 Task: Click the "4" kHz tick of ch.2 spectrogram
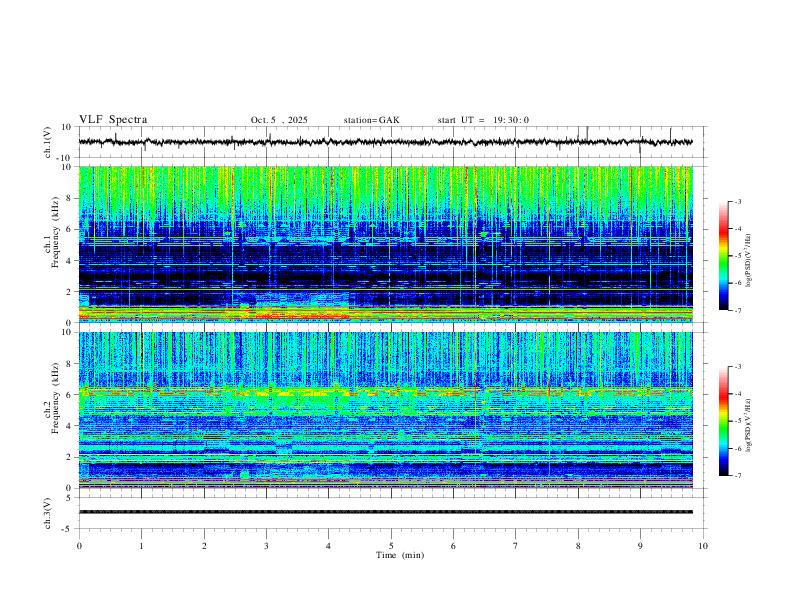70,426
